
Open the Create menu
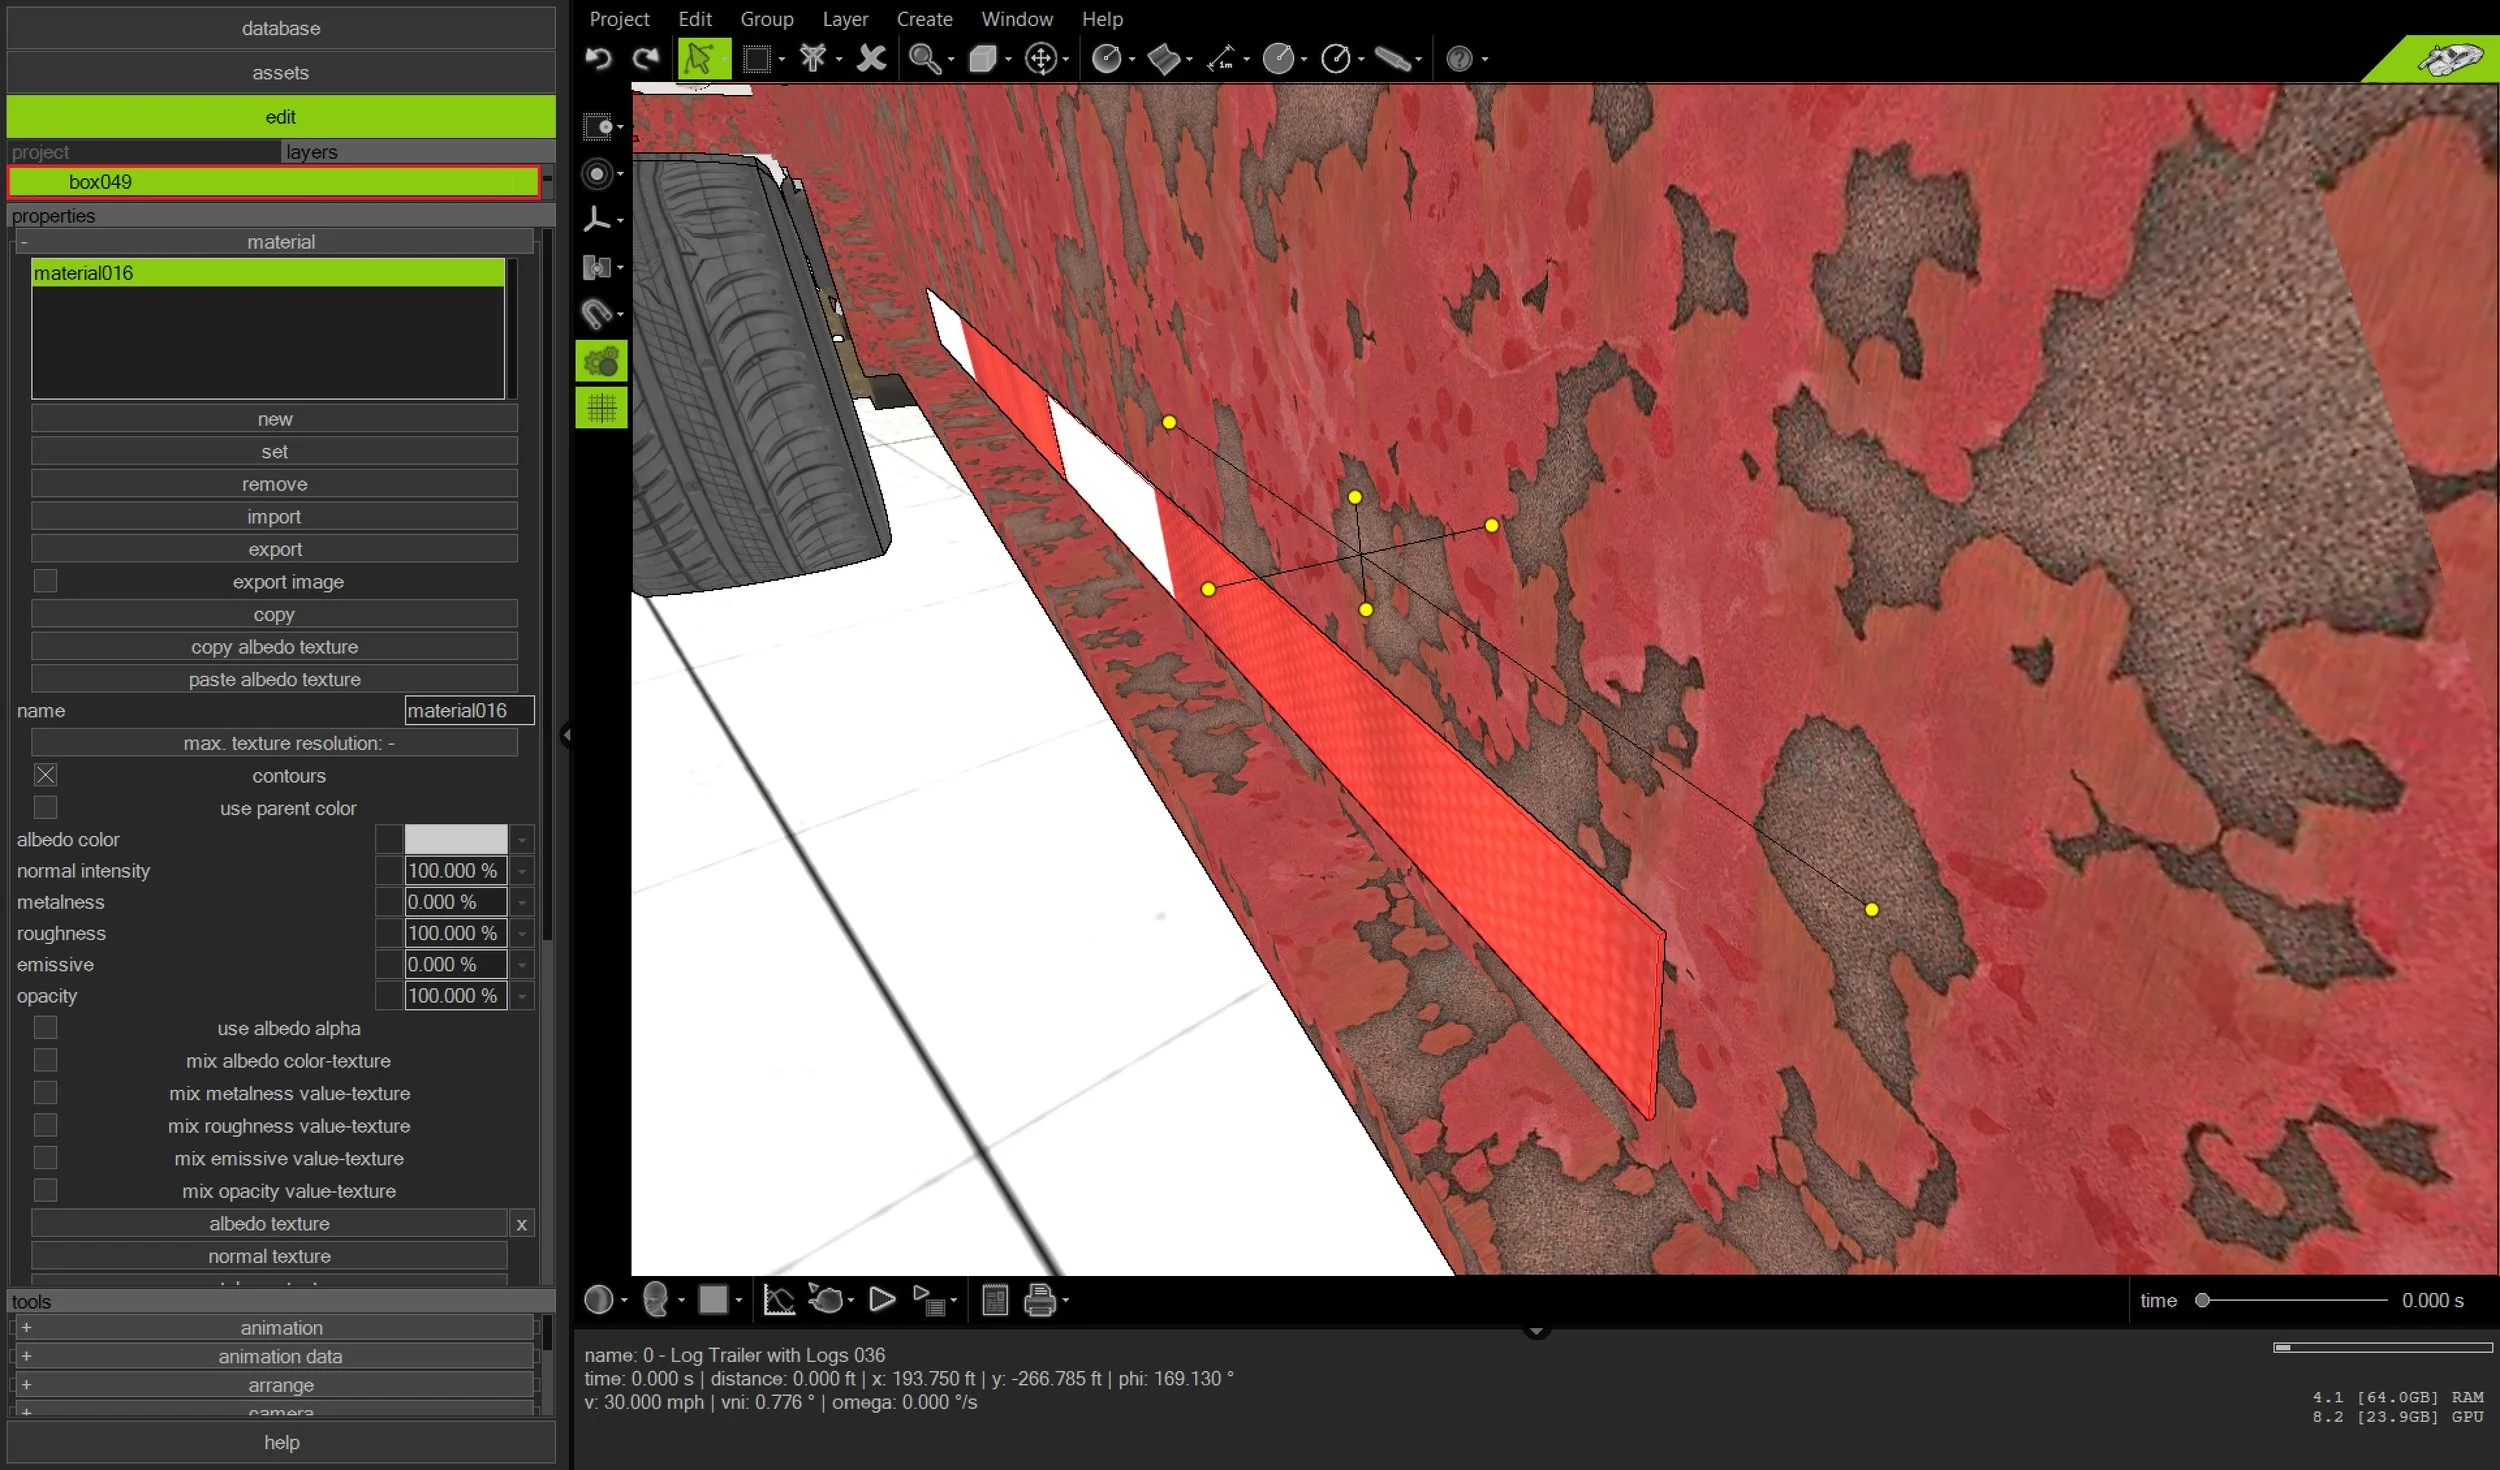tap(923, 19)
